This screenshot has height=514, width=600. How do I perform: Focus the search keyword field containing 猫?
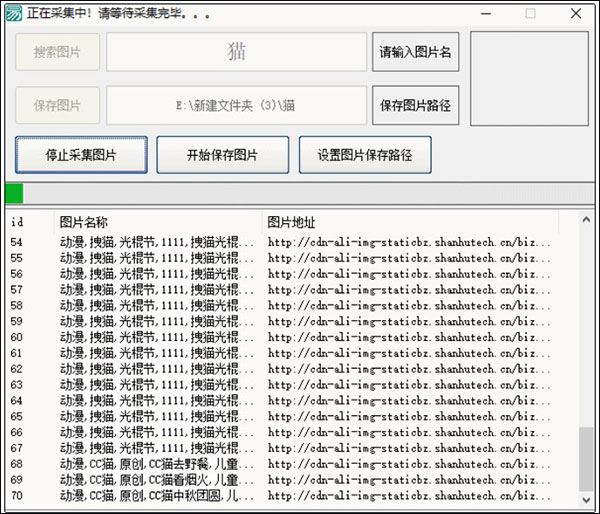pos(236,52)
